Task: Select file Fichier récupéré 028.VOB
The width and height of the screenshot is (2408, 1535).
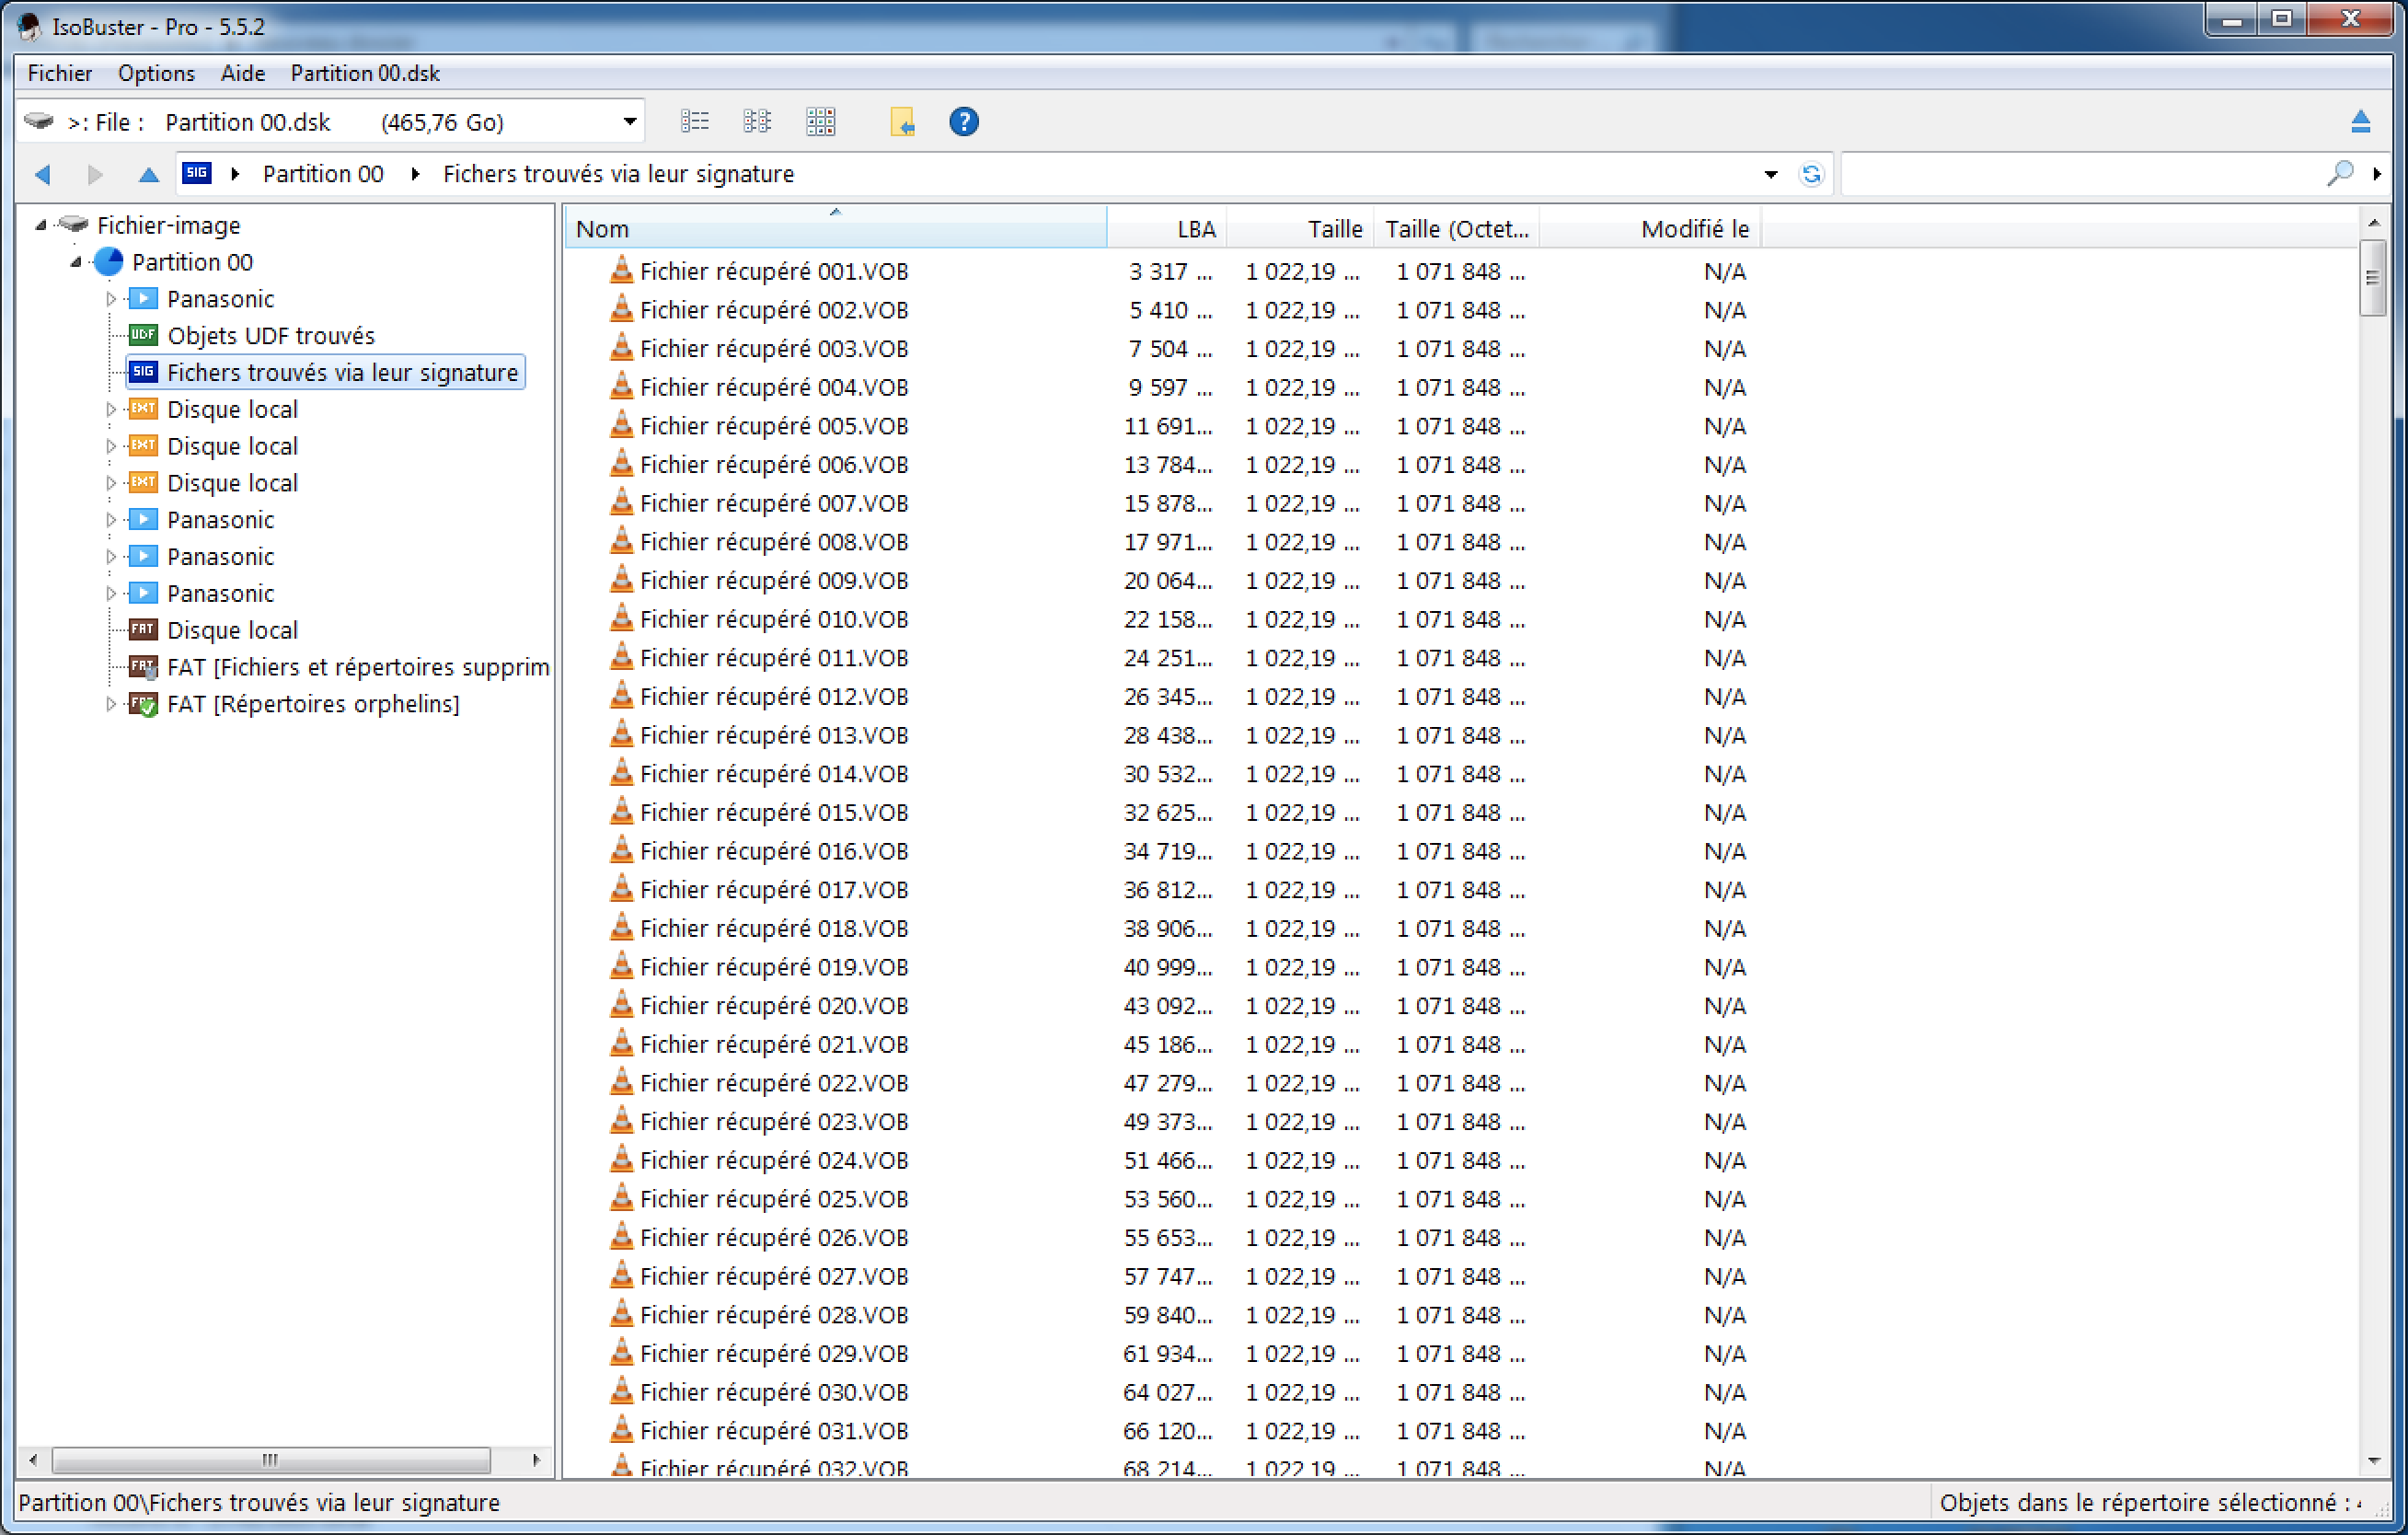Action: coord(774,1314)
